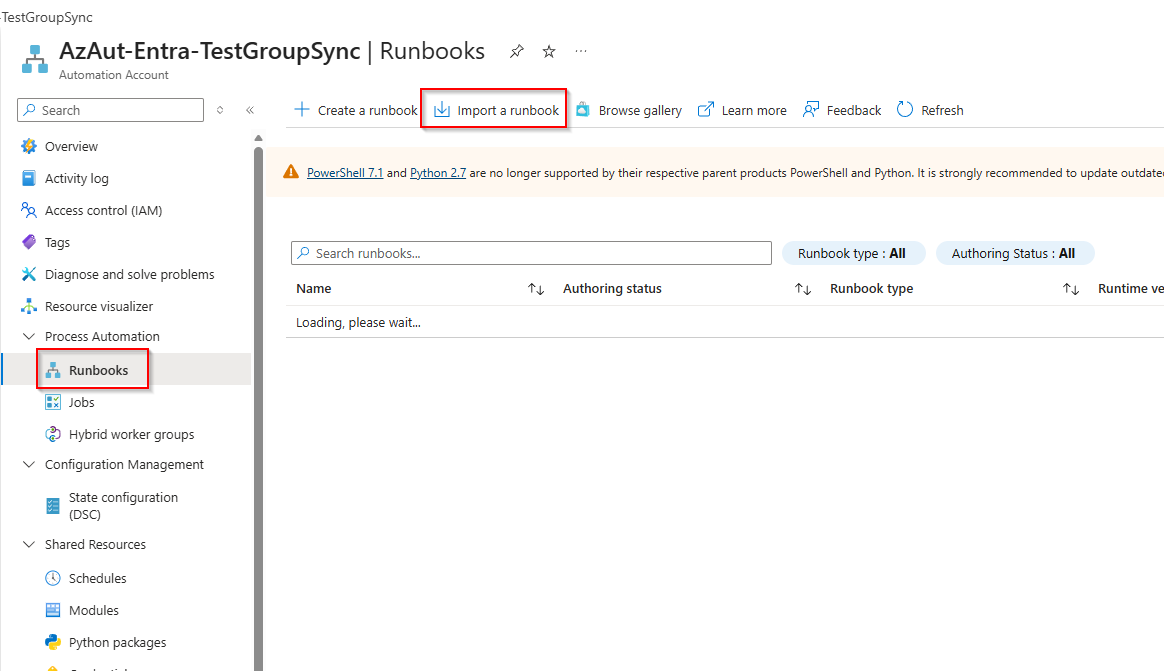Click the Browse gallery bag icon
The image size is (1164, 671).
583,110
